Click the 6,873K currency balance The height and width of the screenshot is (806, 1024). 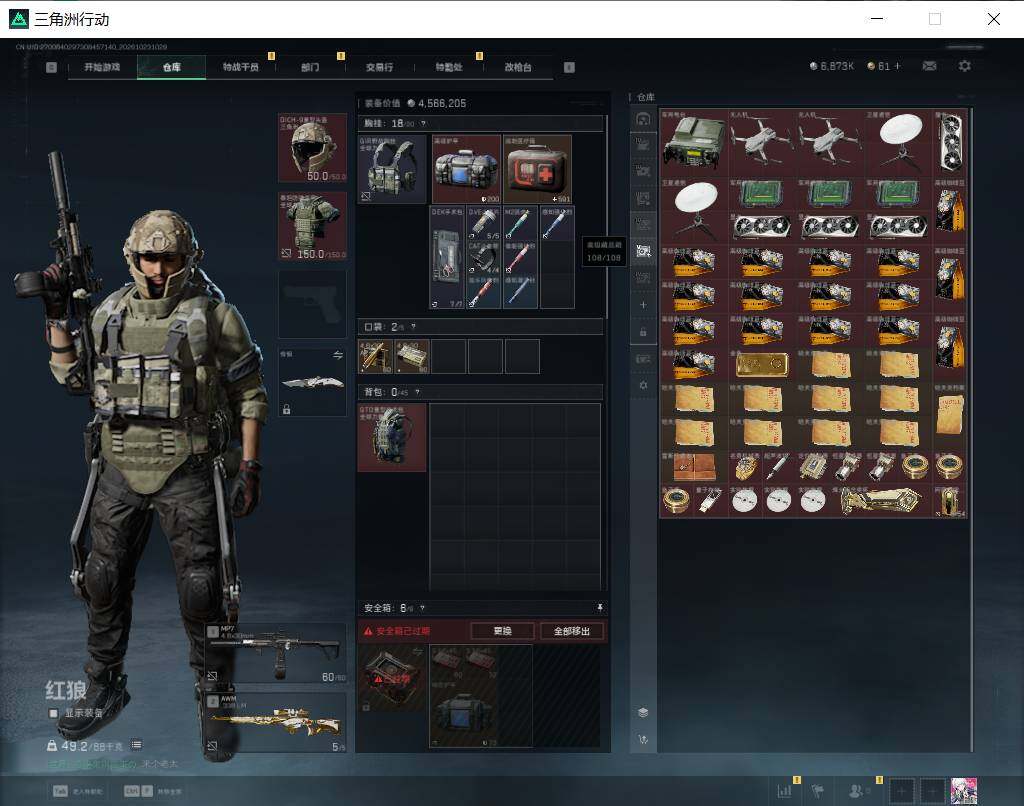pos(831,66)
